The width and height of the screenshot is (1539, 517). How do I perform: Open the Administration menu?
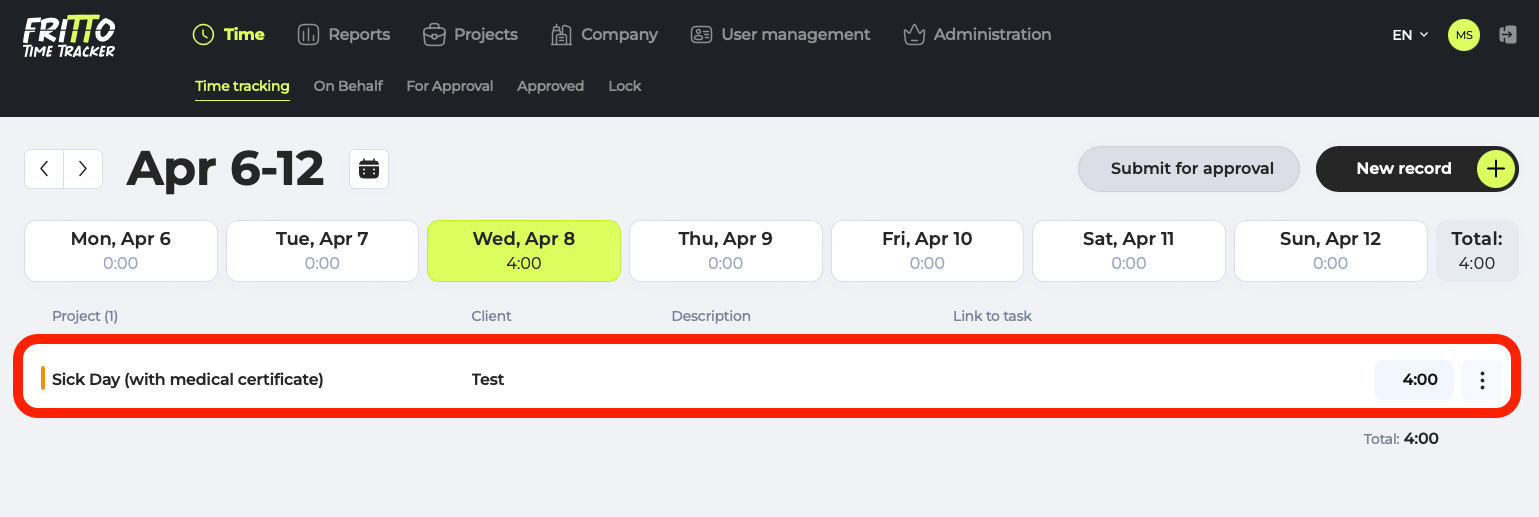click(x=976, y=35)
